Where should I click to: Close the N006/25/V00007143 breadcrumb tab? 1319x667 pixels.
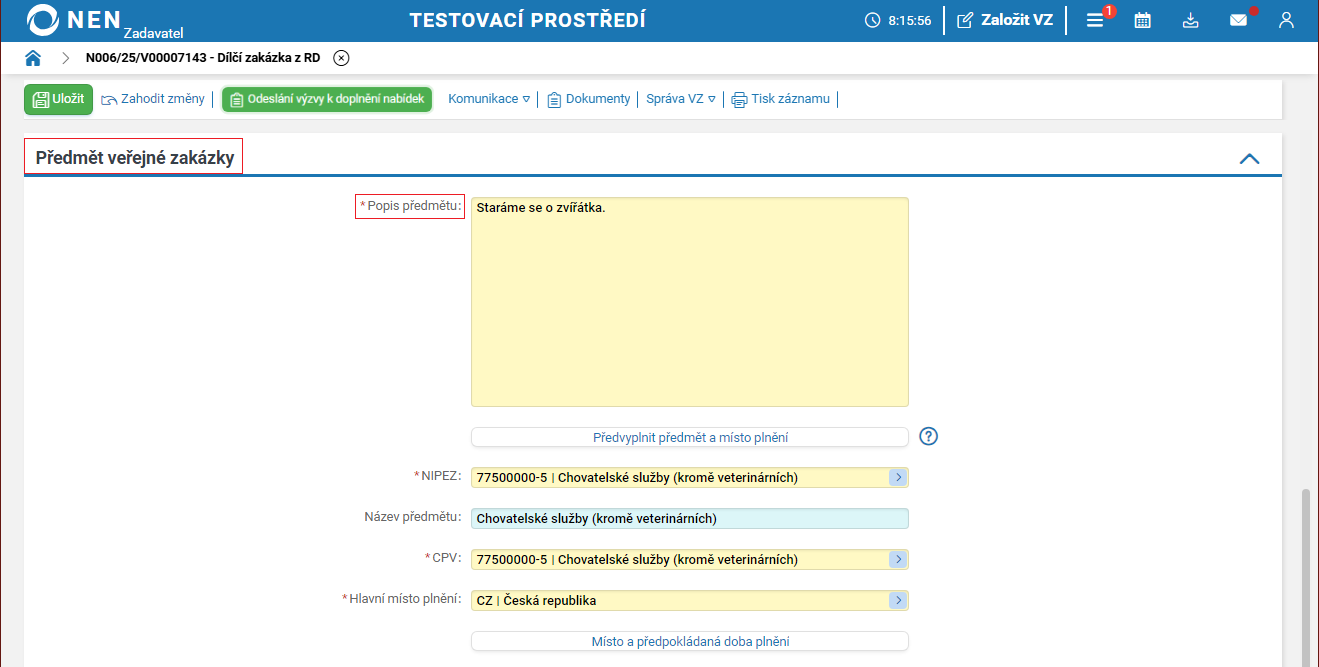[341, 58]
